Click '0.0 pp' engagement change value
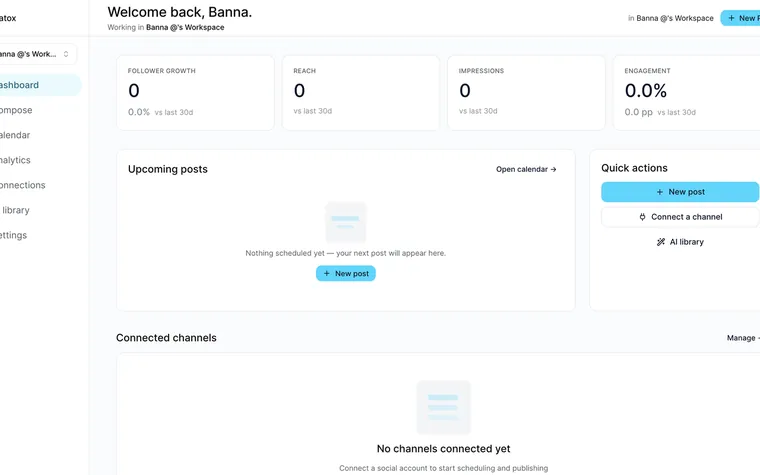The height and width of the screenshot is (475, 760). 638,112
